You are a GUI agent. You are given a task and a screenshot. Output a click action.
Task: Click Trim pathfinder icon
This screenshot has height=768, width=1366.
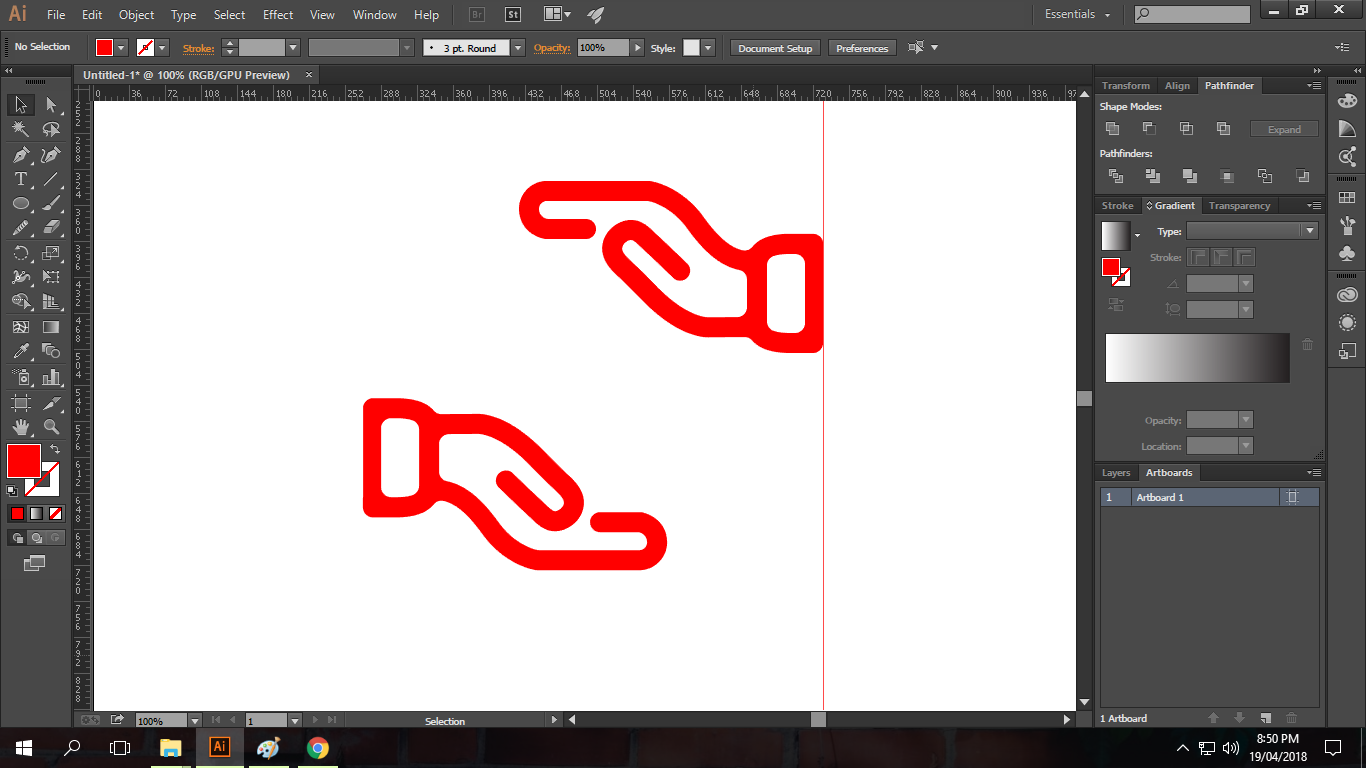[1153, 176]
